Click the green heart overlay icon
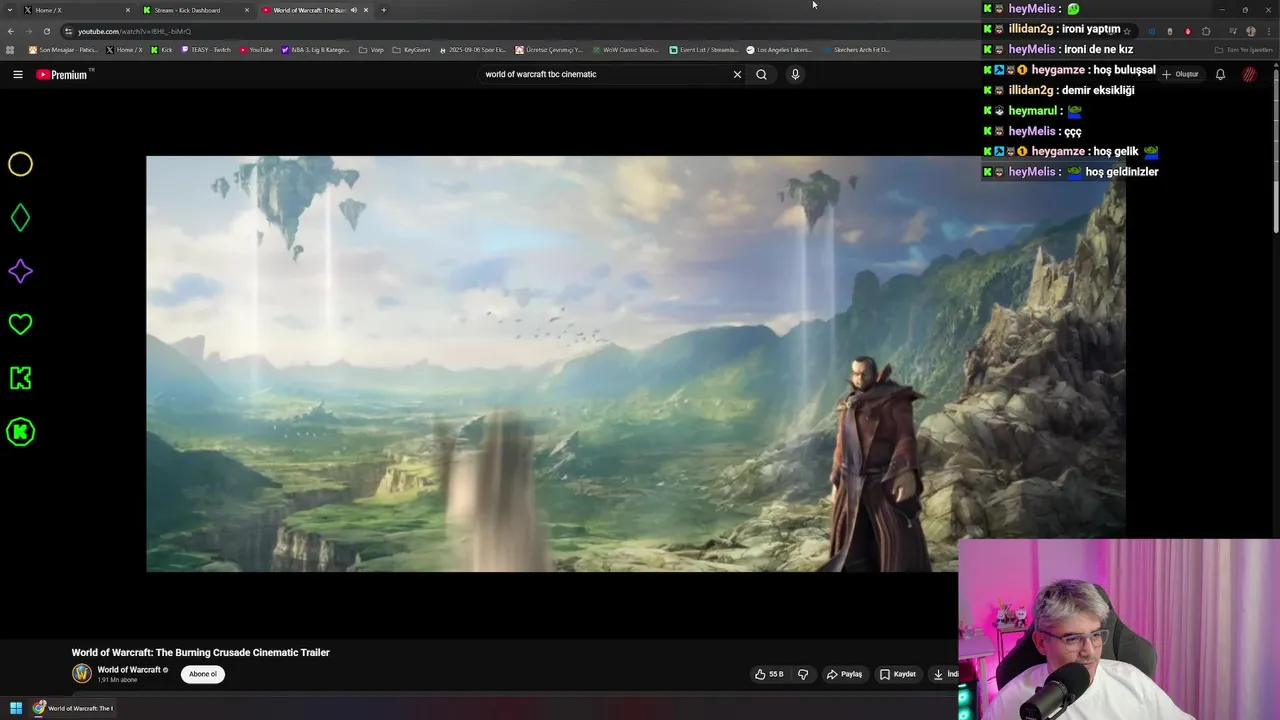The width and height of the screenshot is (1280, 720). point(20,324)
